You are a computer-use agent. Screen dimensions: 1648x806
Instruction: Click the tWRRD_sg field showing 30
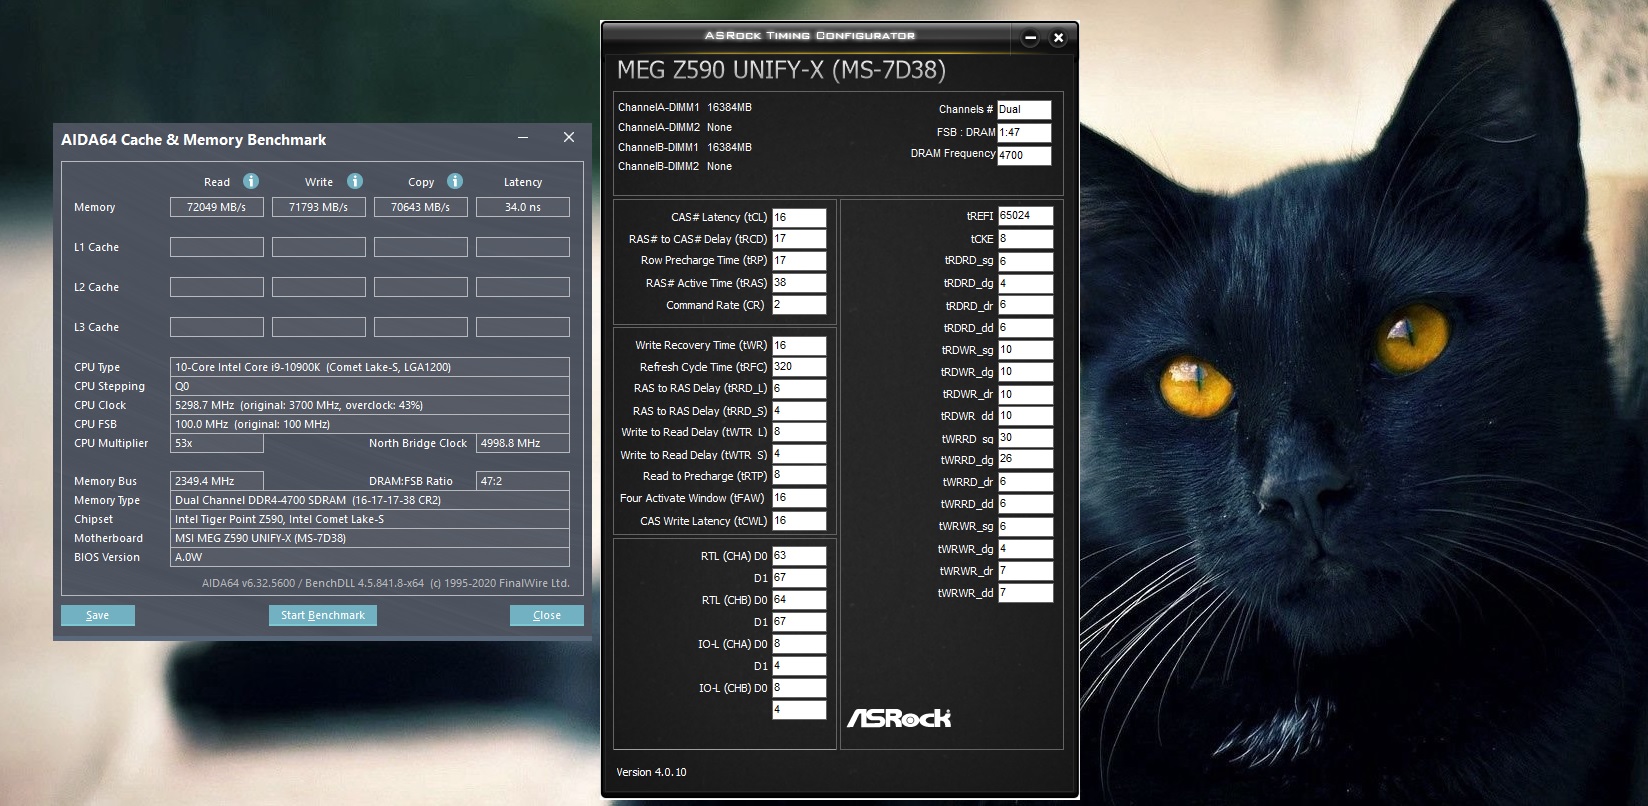1026,438
